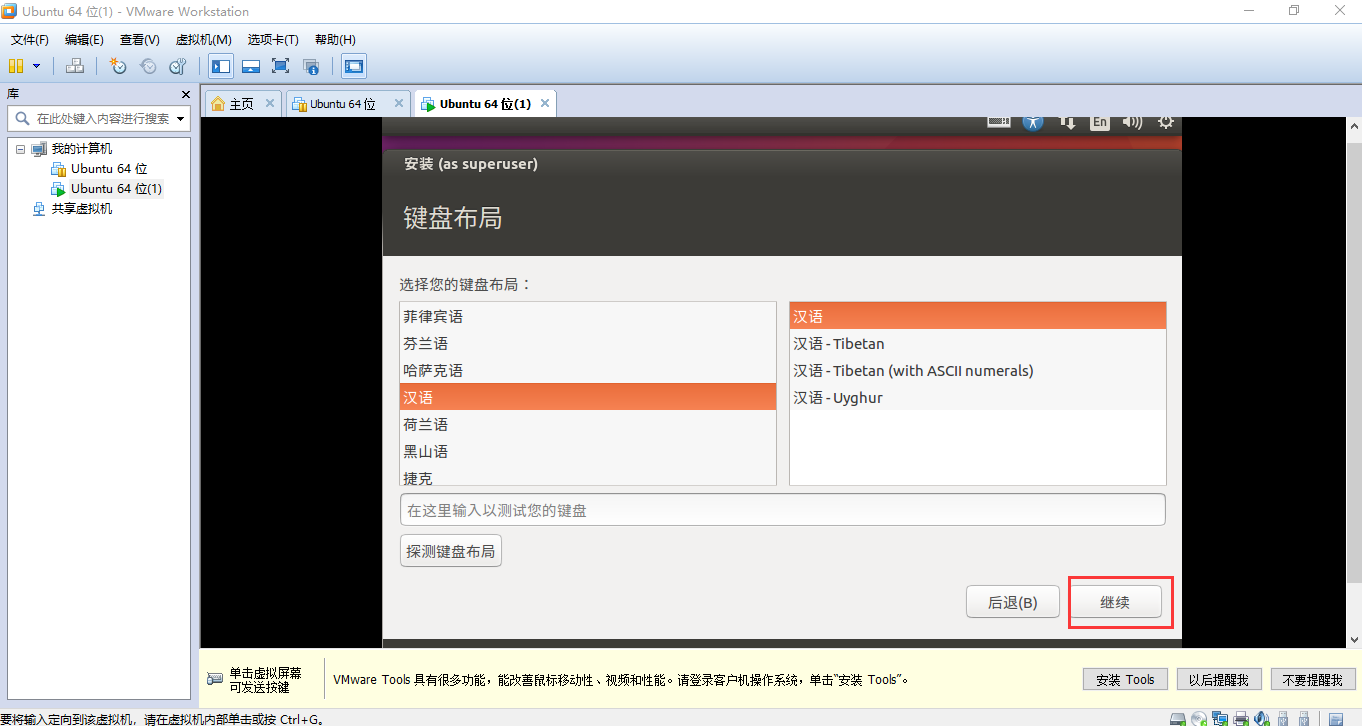Click the 以后提醒我 button
The height and width of the screenshot is (726, 1362).
[x=1219, y=680]
